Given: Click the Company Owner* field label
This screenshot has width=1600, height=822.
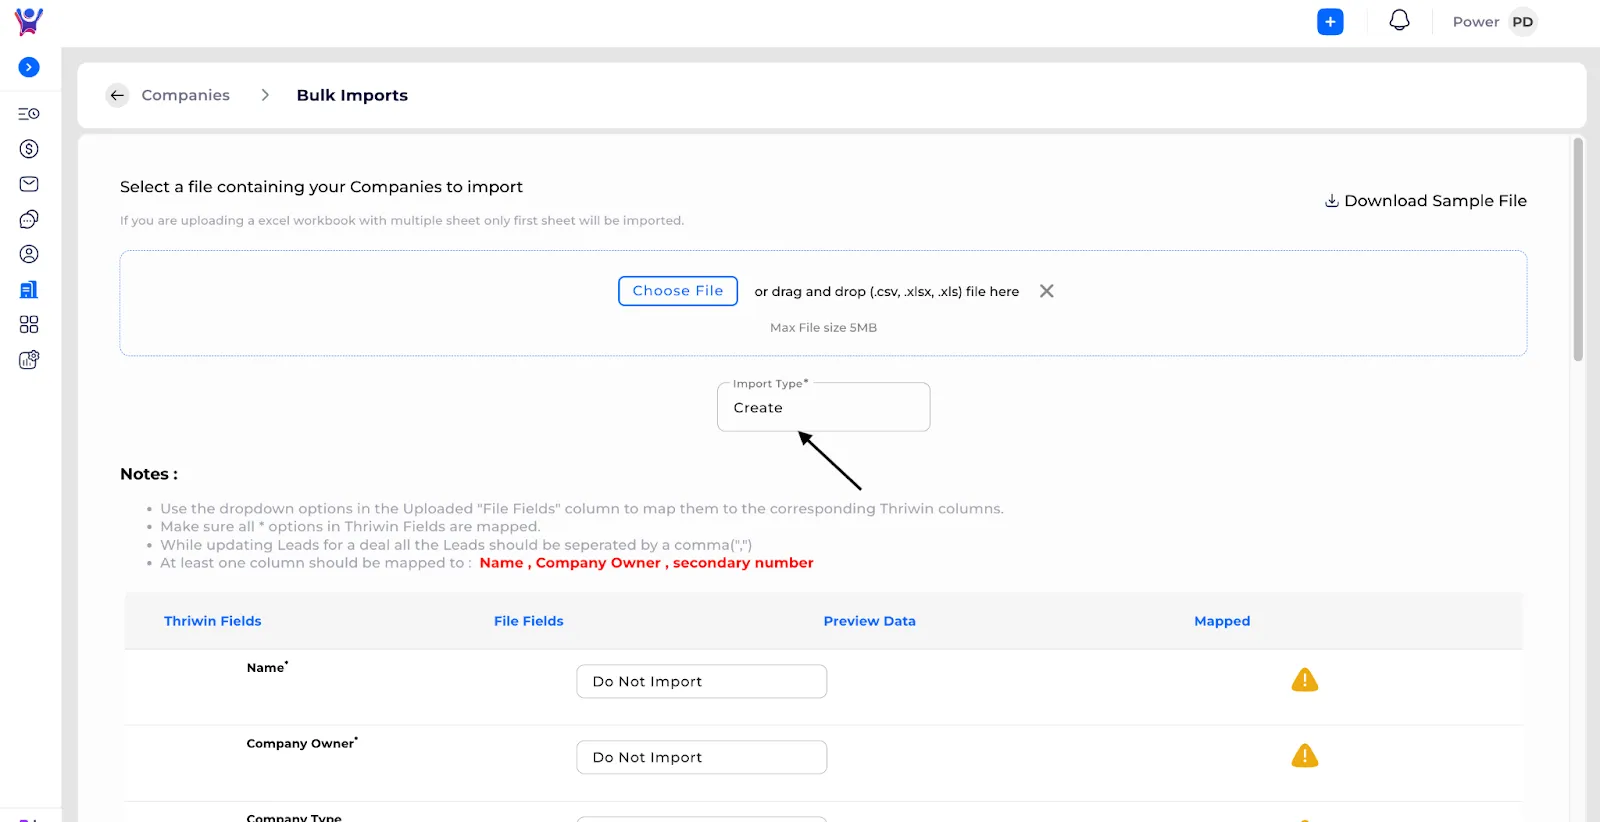Looking at the screenshot, I should point(302,743).
